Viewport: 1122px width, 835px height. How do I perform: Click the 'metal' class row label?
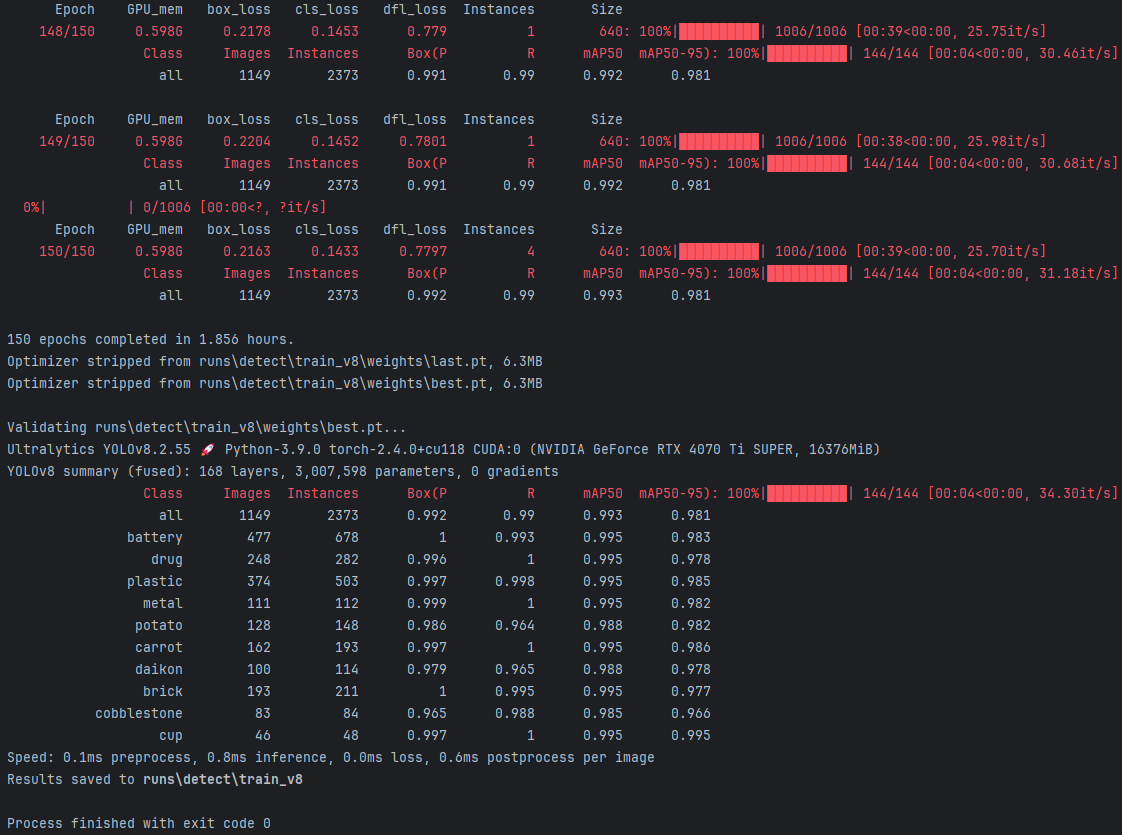[162, 604]
